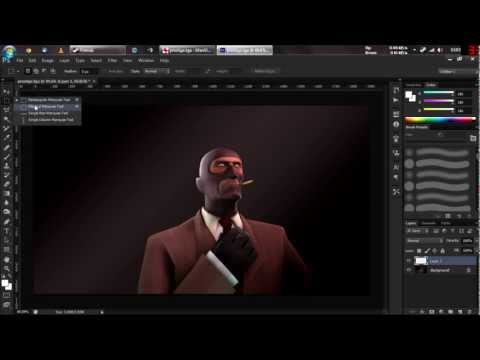The height and width of the screenshot is (360, 480).
Task: Click the Feather input field
Action: (x=89, y=71)
